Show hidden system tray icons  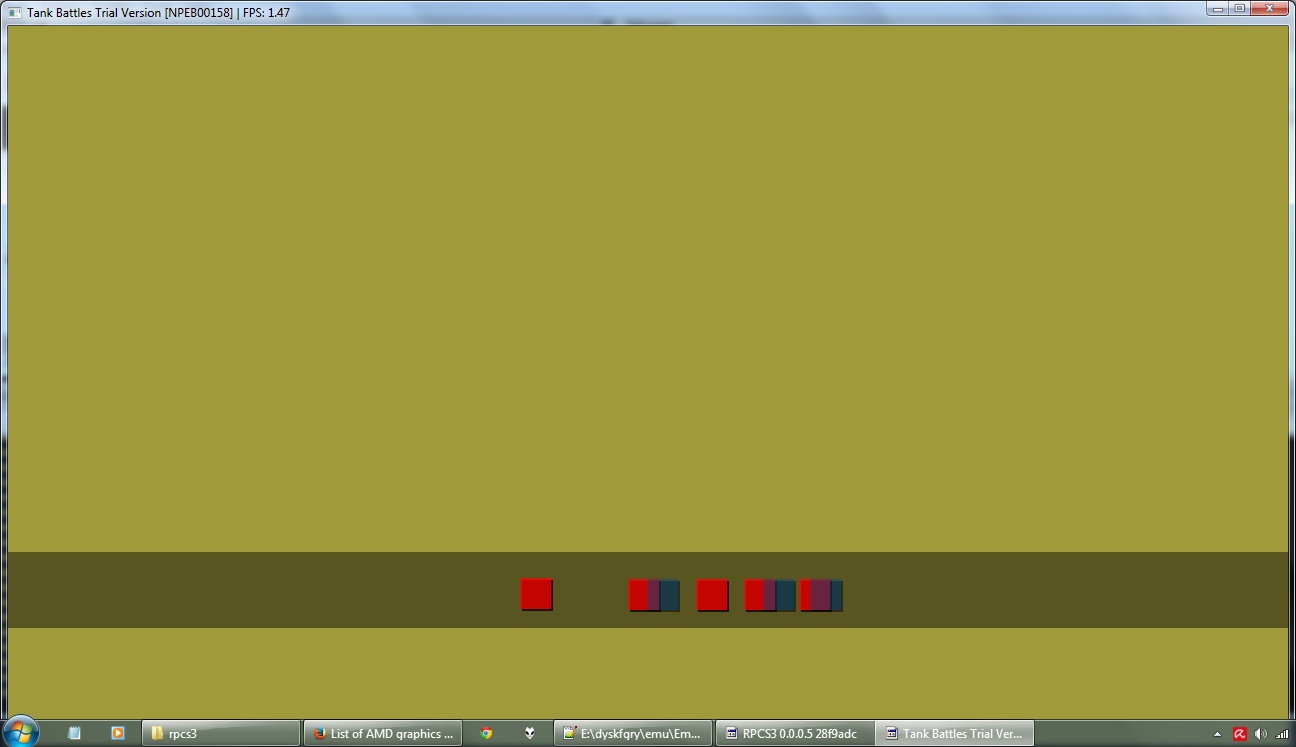coord(1217,734)
